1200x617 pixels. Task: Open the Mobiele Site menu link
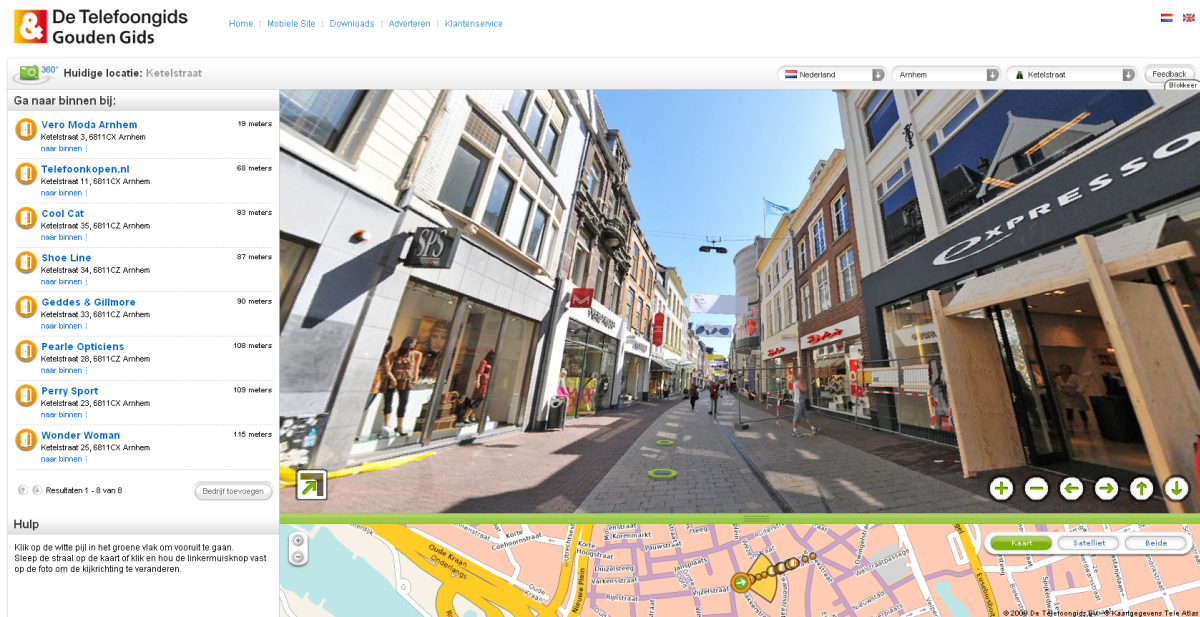[291, 24]
